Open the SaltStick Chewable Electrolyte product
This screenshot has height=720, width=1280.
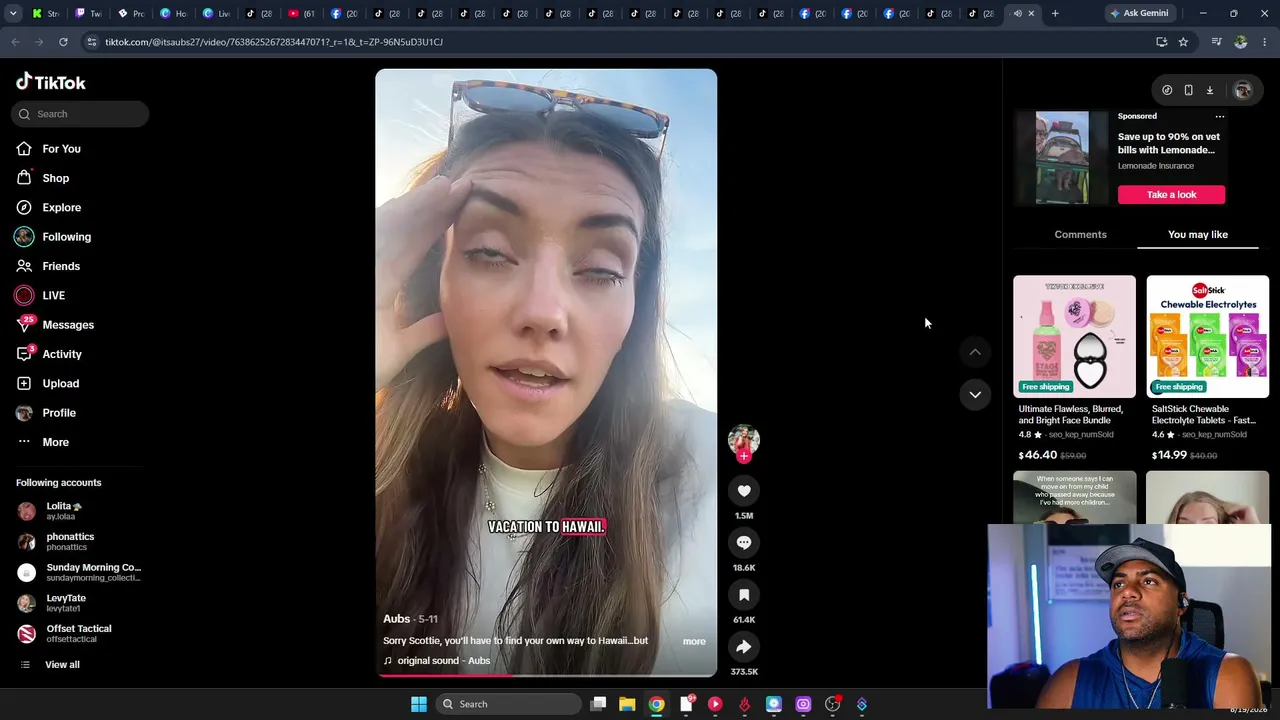tap(1208, 337)
